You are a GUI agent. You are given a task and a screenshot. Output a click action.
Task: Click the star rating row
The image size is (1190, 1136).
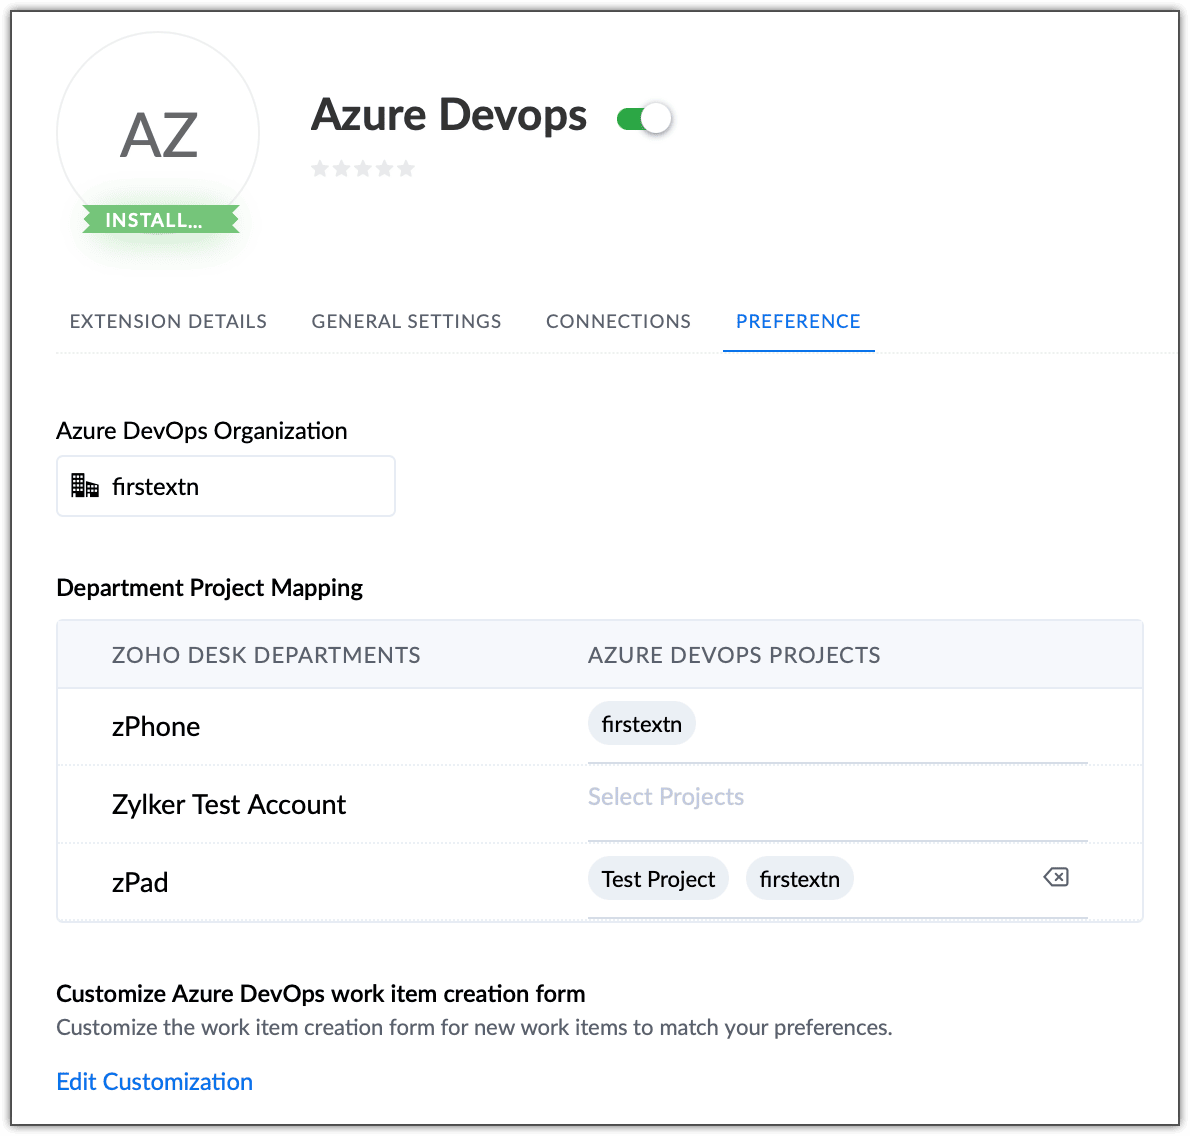(363, 168)
